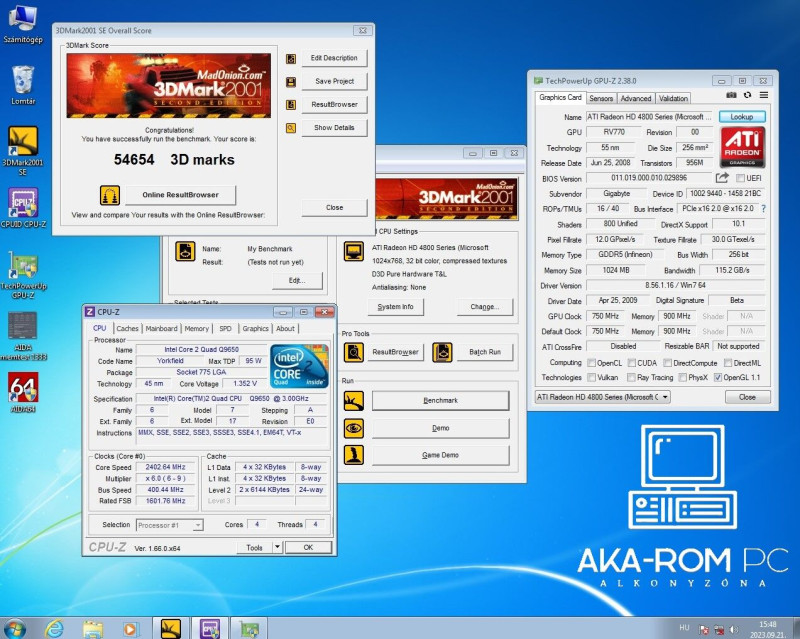Click the Change... button in 3DMark
This screenshot has width=800, height=639.
(x=485, y=307)
